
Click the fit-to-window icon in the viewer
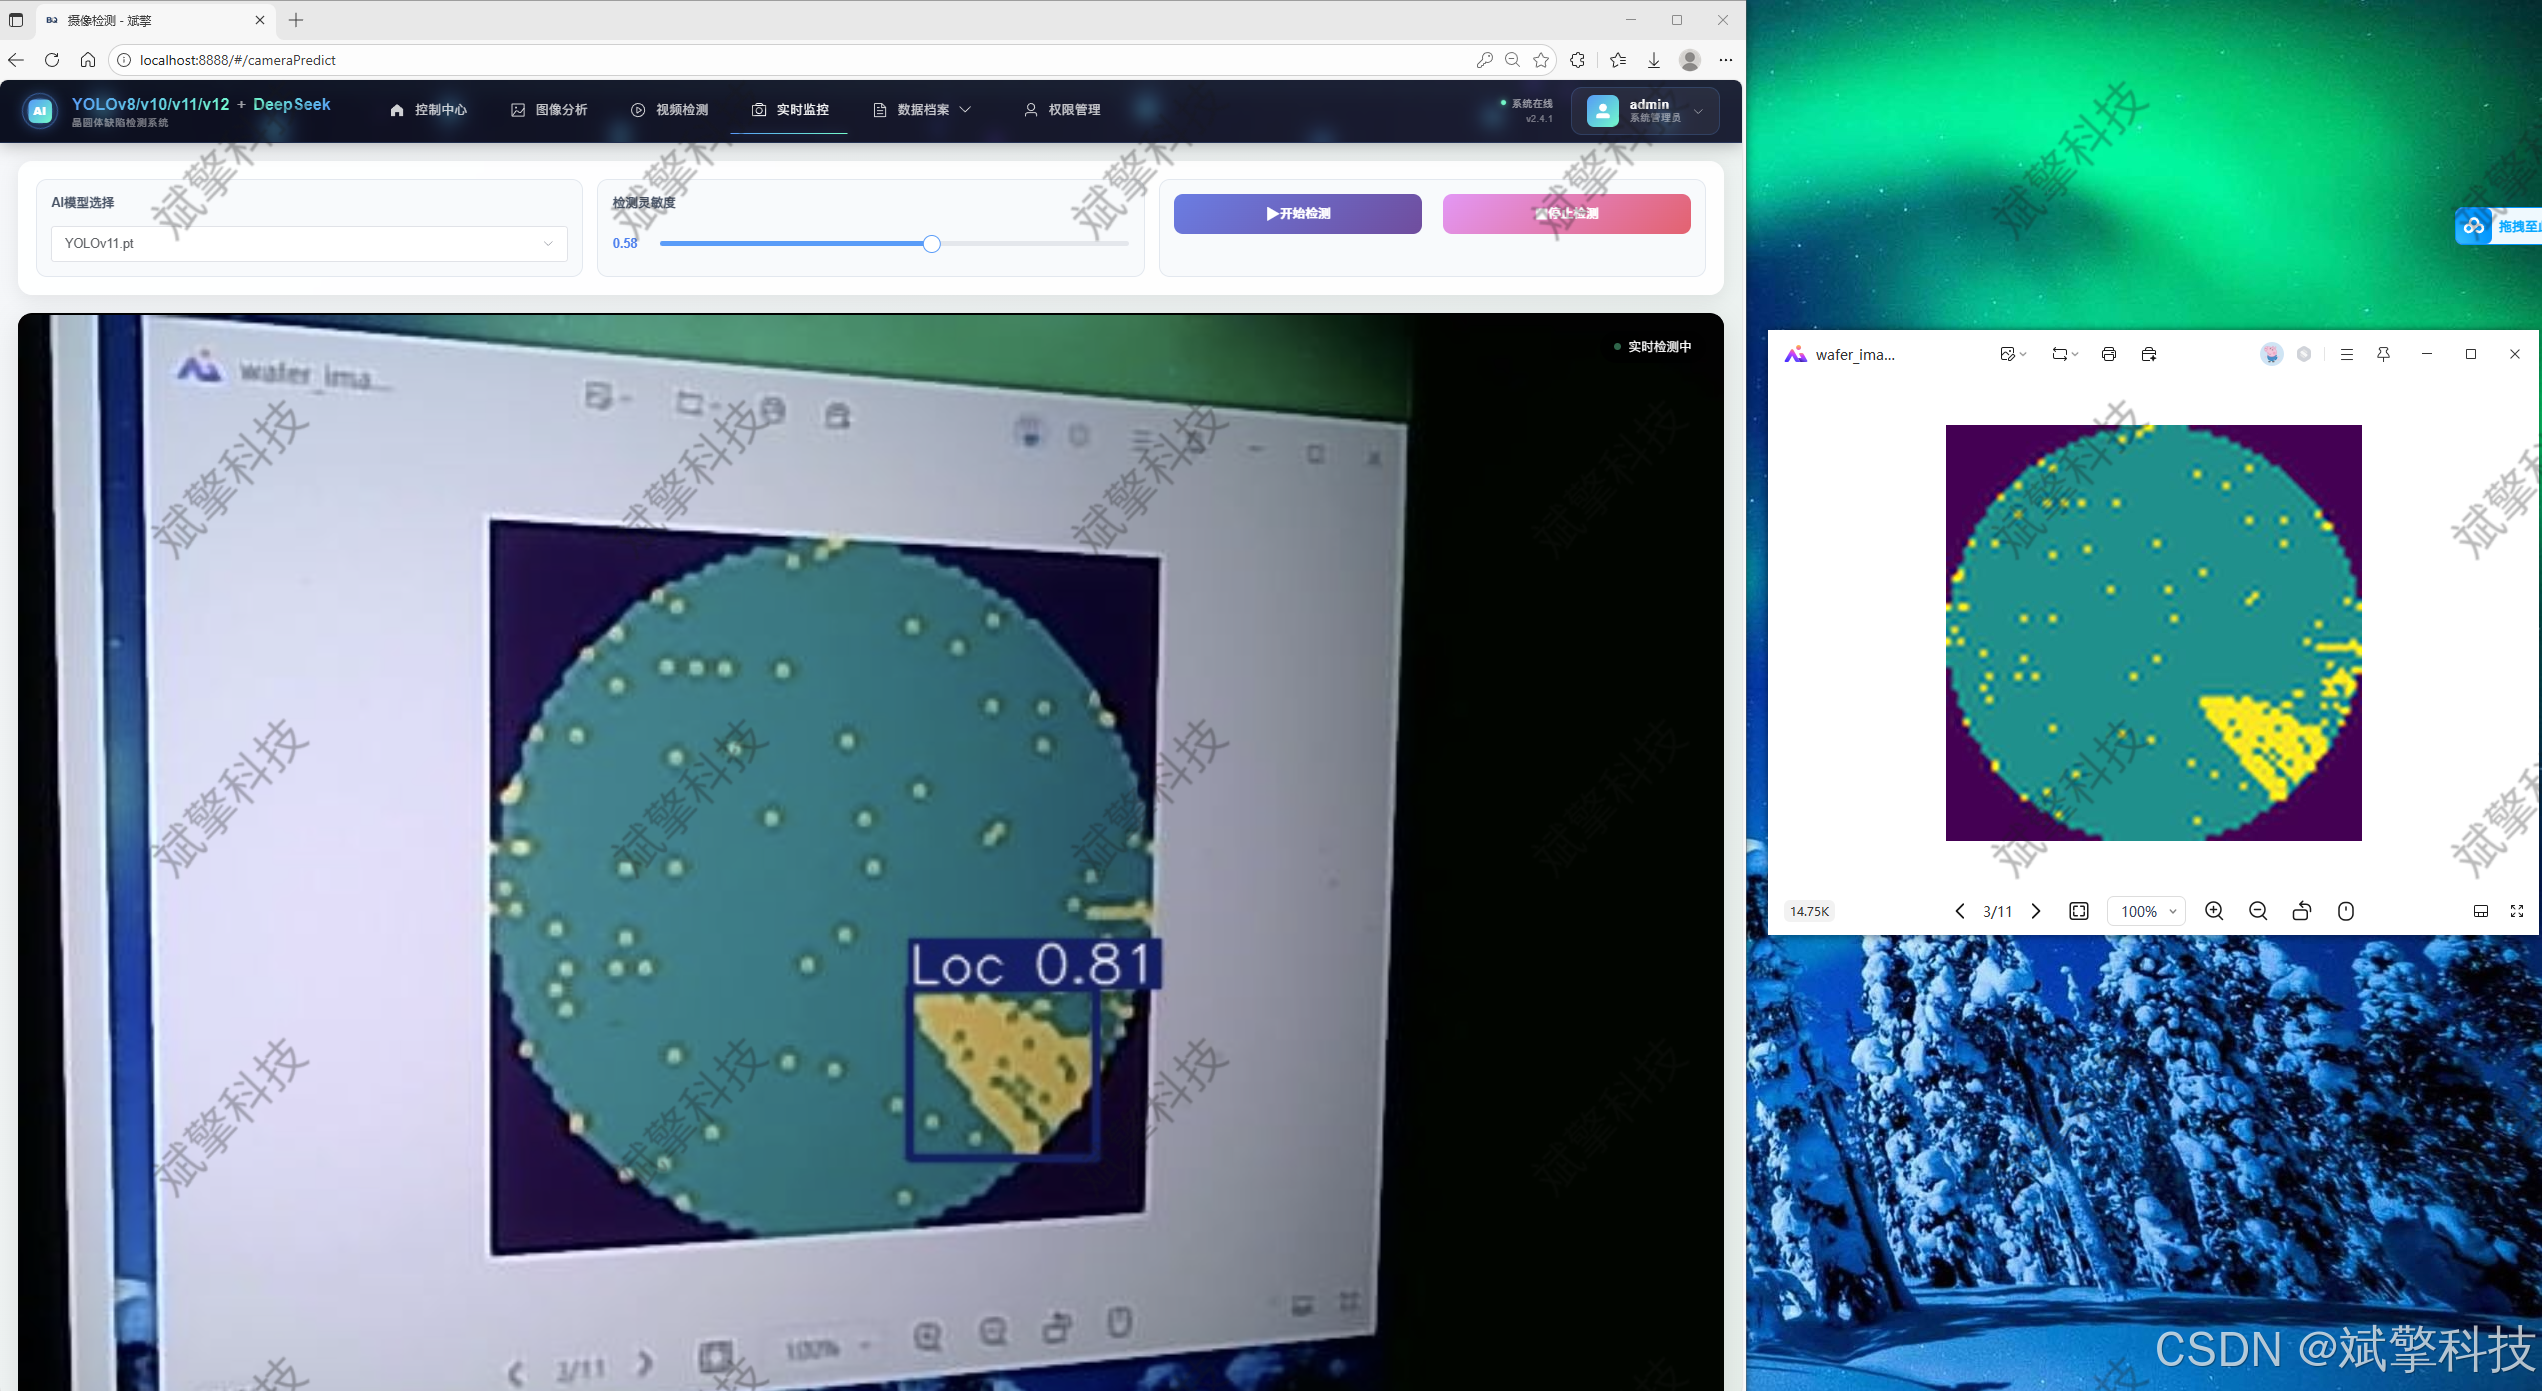[2079, 911]
